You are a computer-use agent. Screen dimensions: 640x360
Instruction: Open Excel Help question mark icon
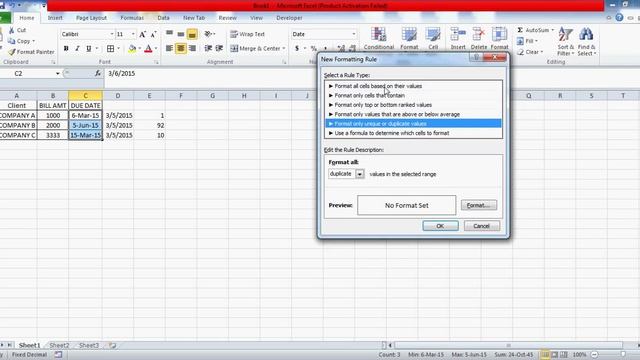click(619, 18)
